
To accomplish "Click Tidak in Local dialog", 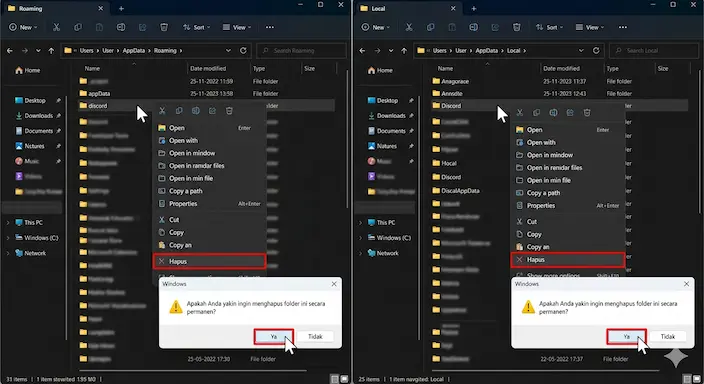I will (668, 336).
